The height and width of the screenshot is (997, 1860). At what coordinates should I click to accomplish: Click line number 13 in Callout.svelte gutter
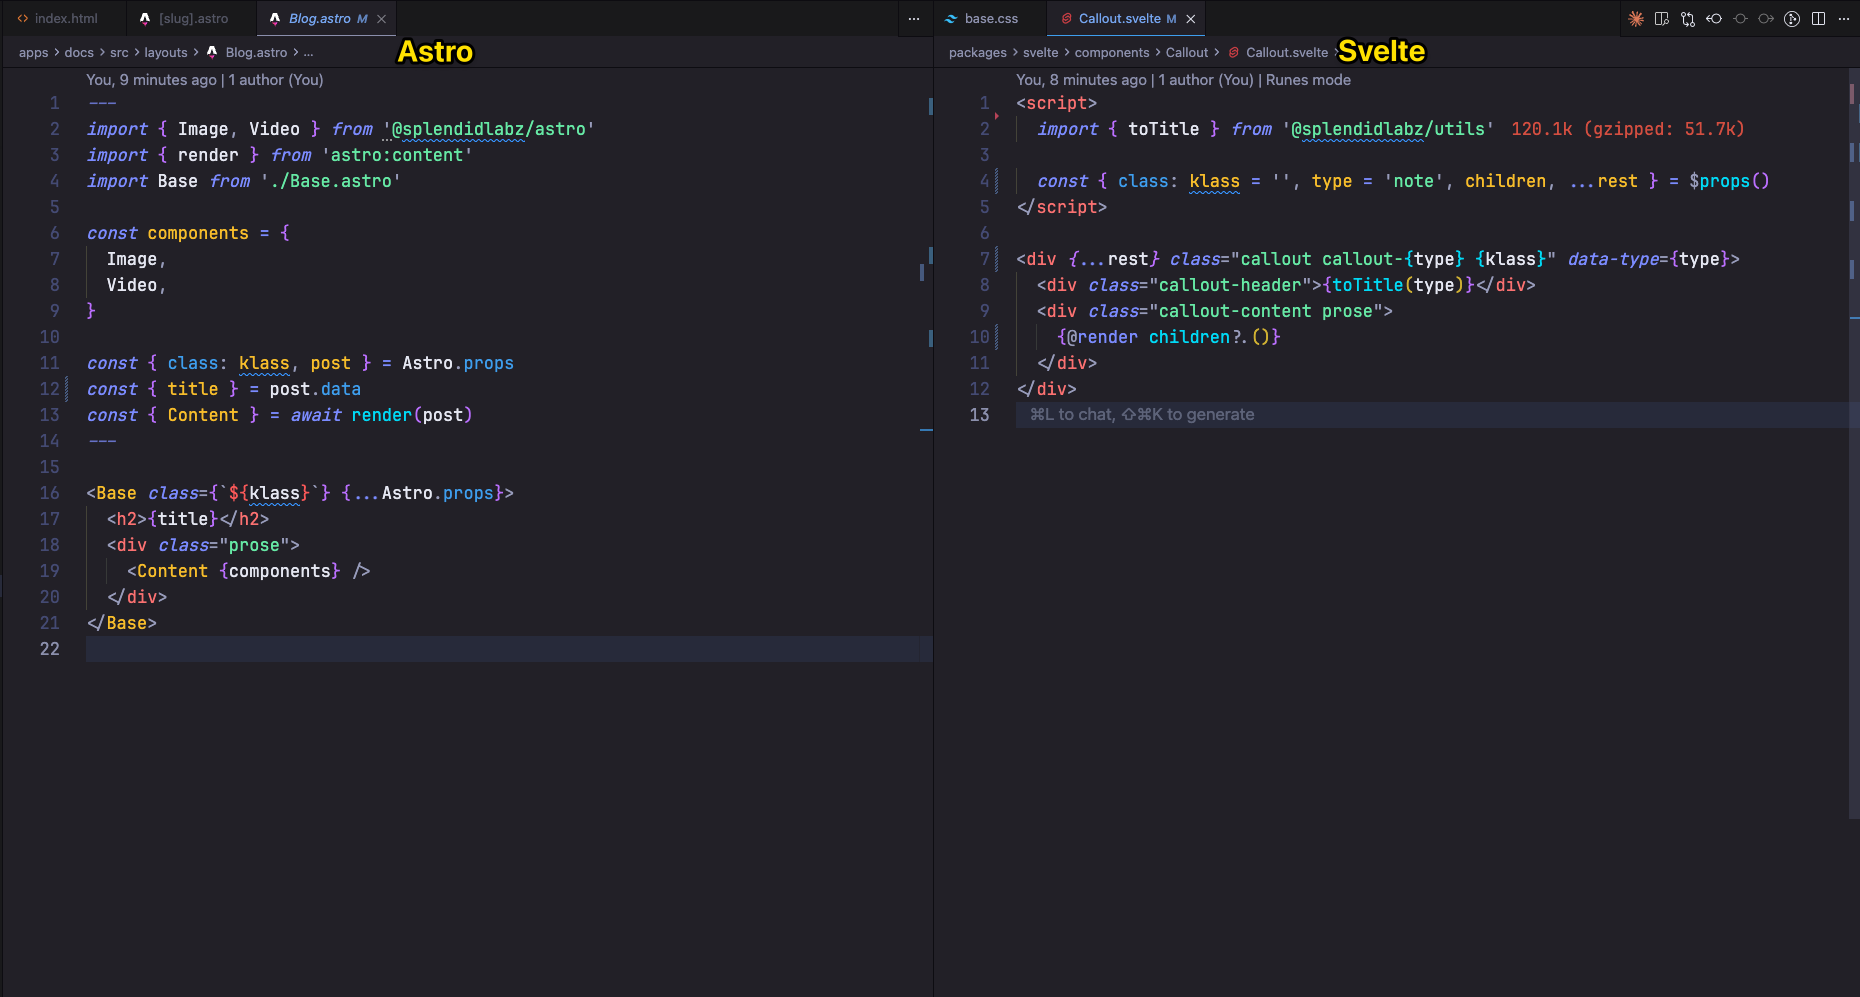[979, 415]
